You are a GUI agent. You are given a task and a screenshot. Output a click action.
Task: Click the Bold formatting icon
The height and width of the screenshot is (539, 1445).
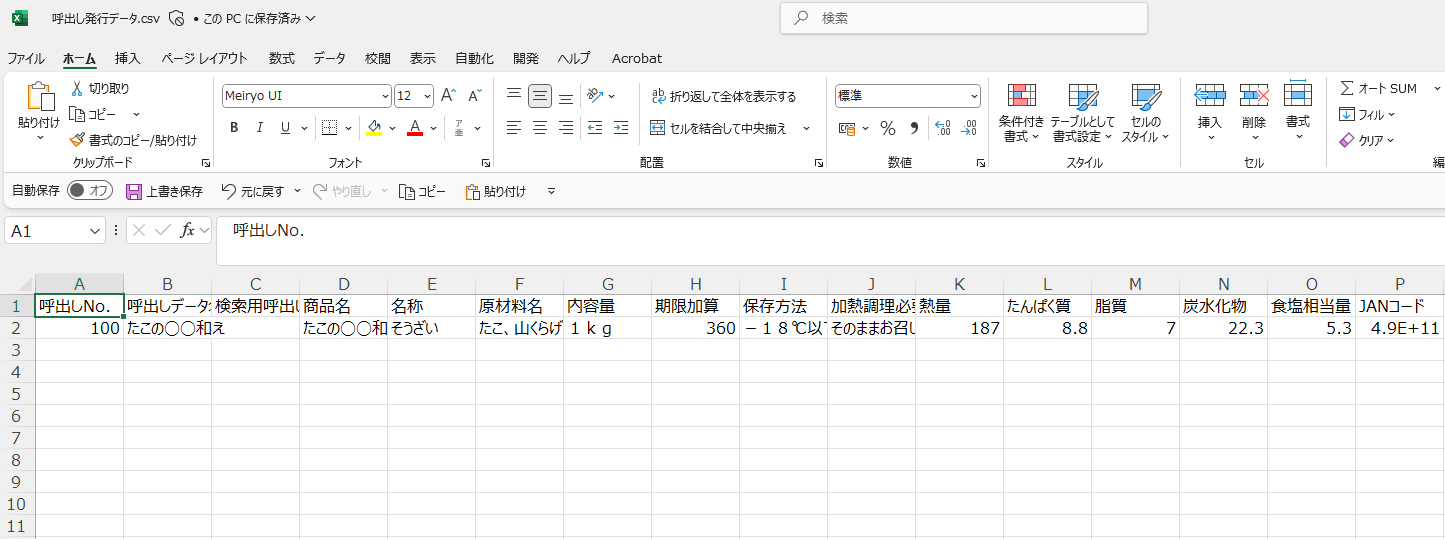coord(234,128)
